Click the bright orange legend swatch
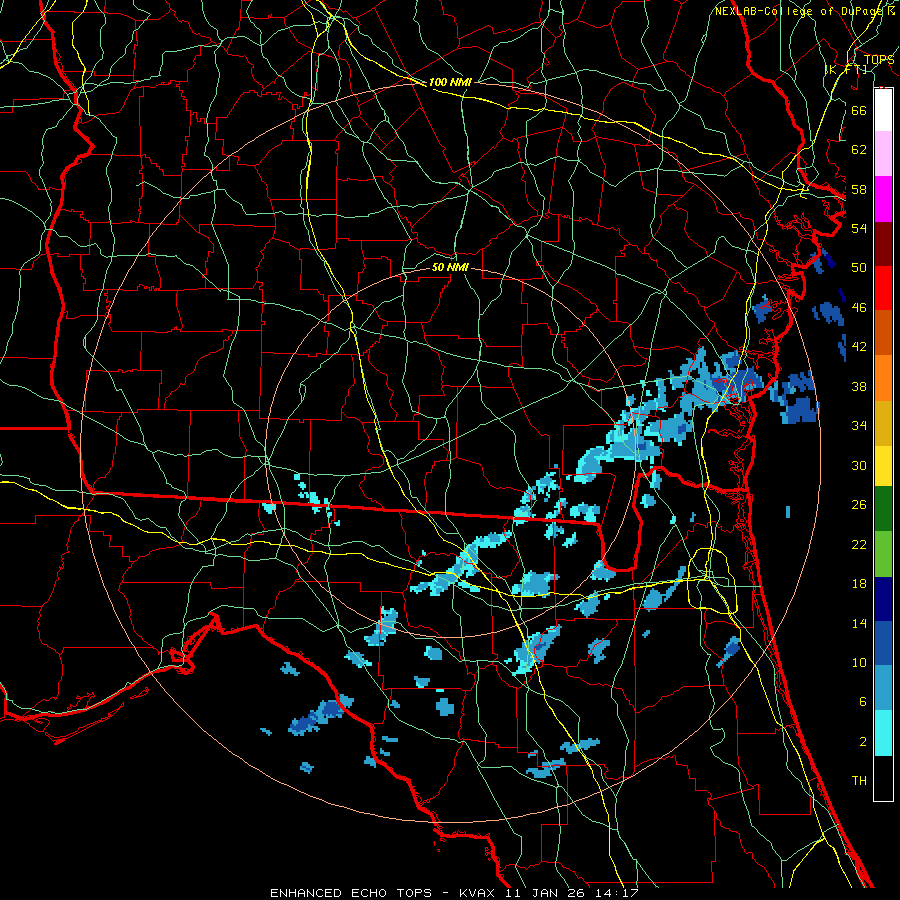This screenshot has height=900, width=900. (883, 378)
